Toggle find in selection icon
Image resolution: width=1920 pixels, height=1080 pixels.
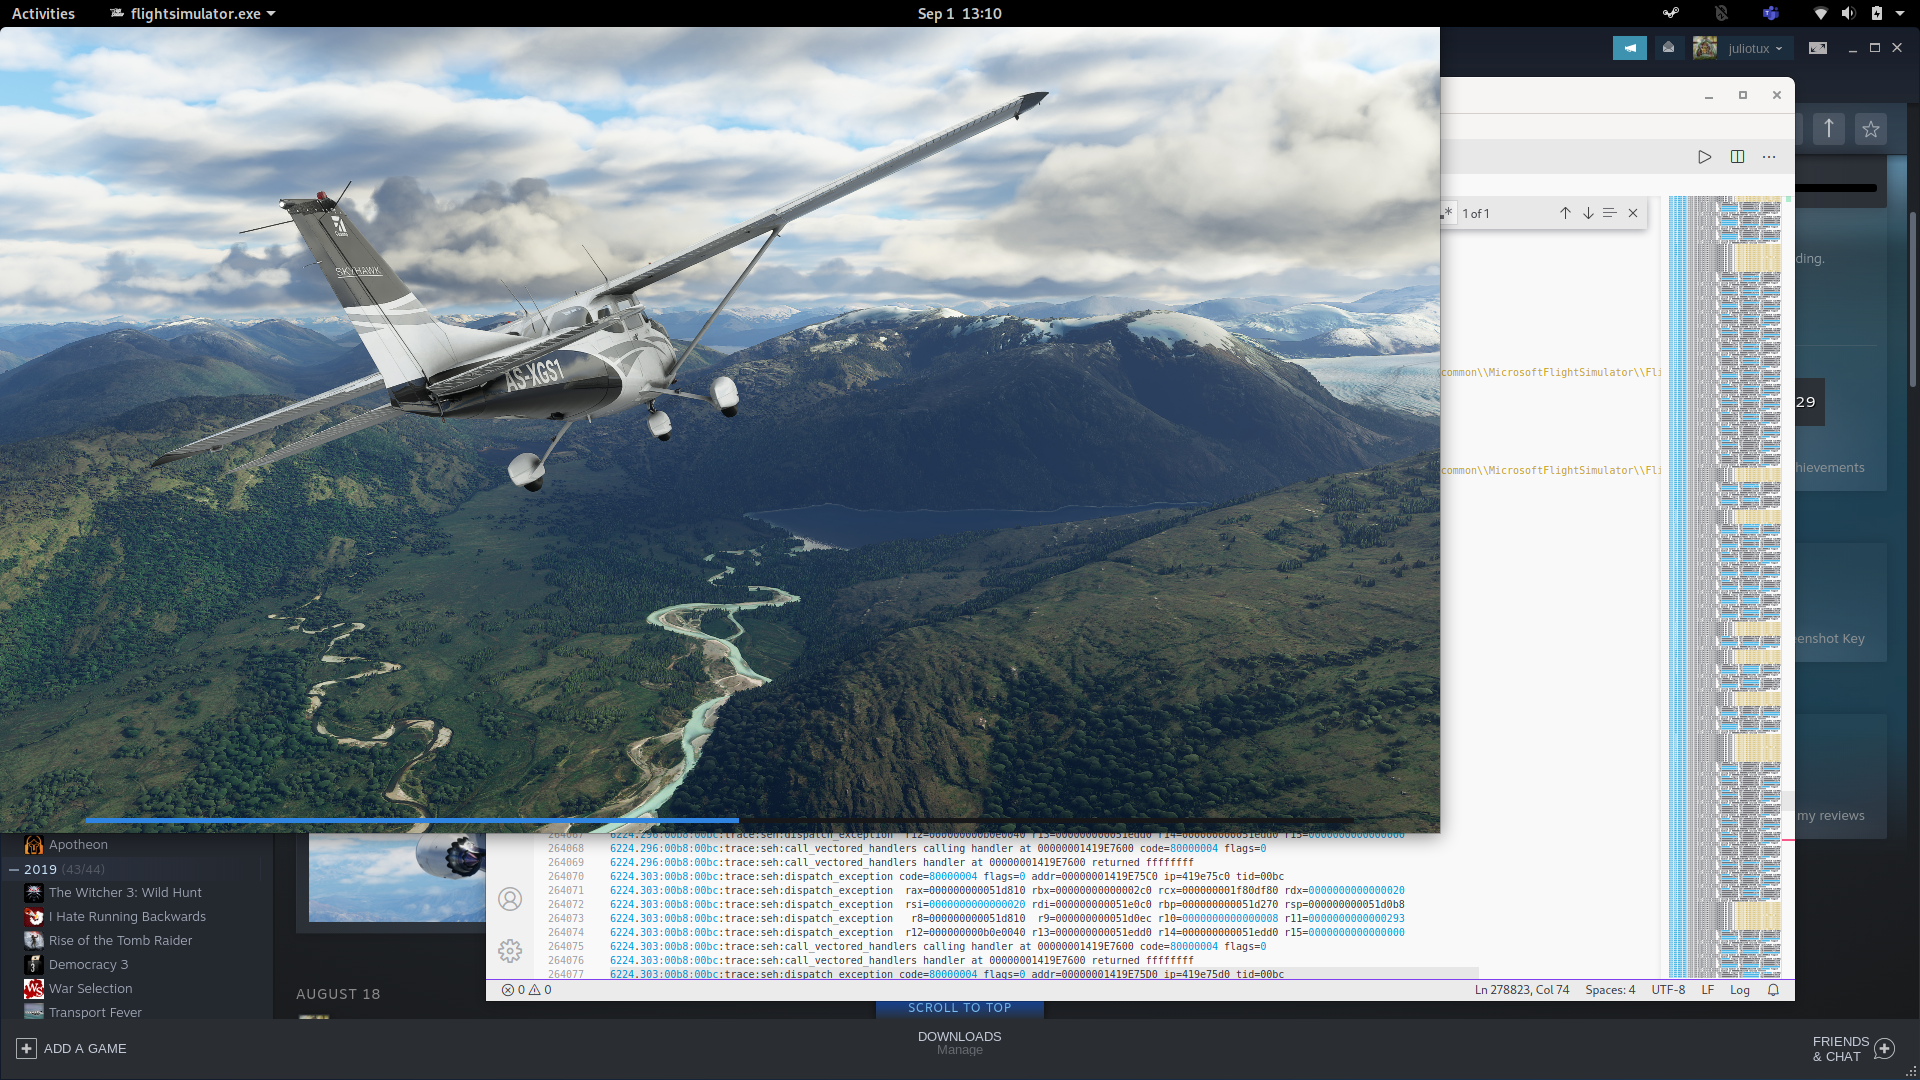click(x=1610, y=213)
